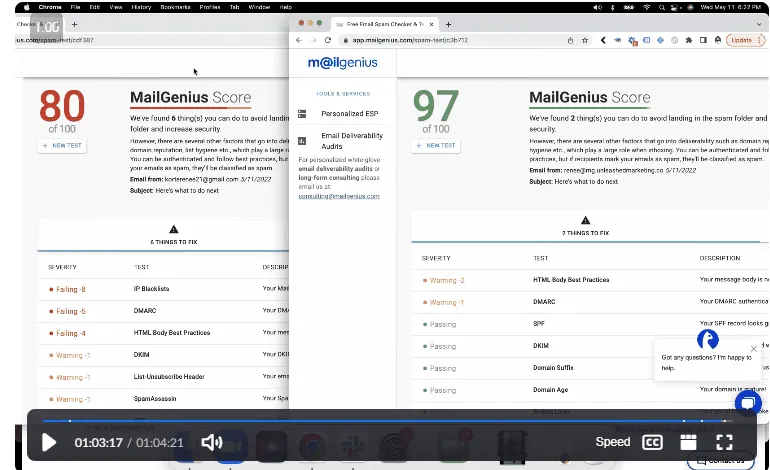
Task: Click the List-Unsubscribe Header row
Action: 163,377
